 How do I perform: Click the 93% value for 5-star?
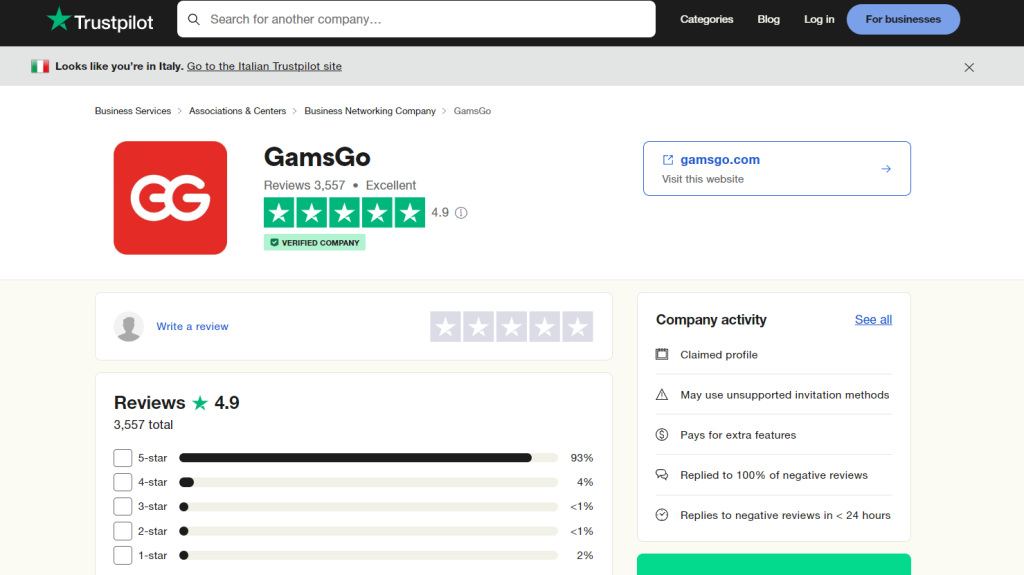point(582,458)
